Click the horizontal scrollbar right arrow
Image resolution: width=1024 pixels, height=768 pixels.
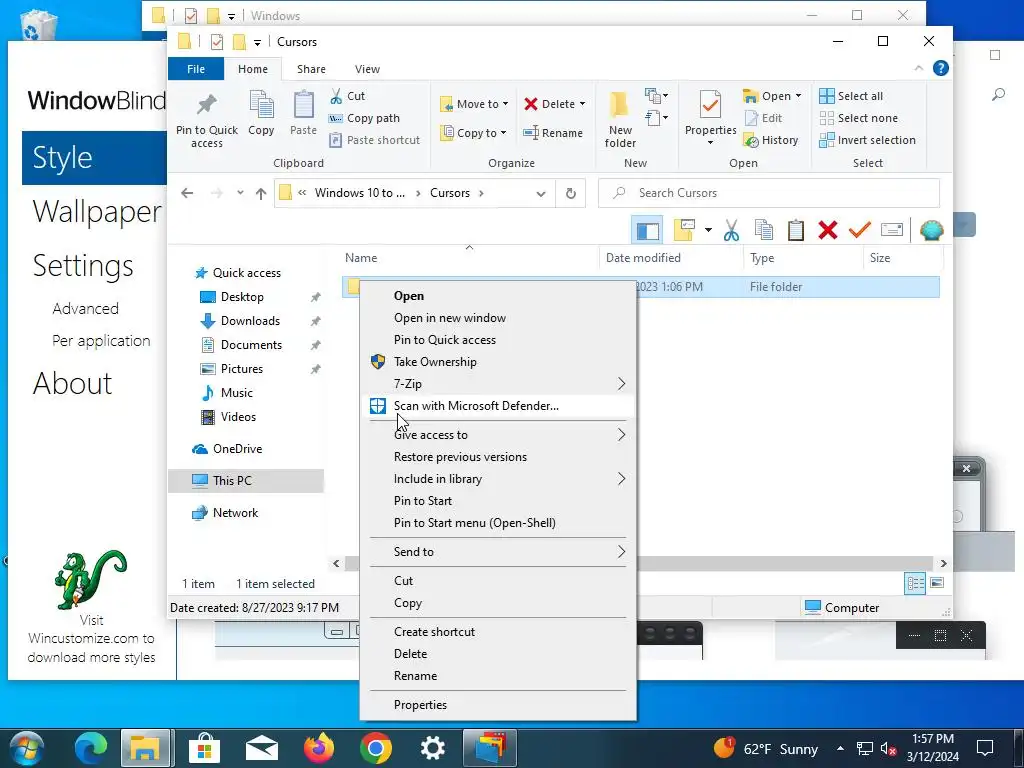click(943, 564)
